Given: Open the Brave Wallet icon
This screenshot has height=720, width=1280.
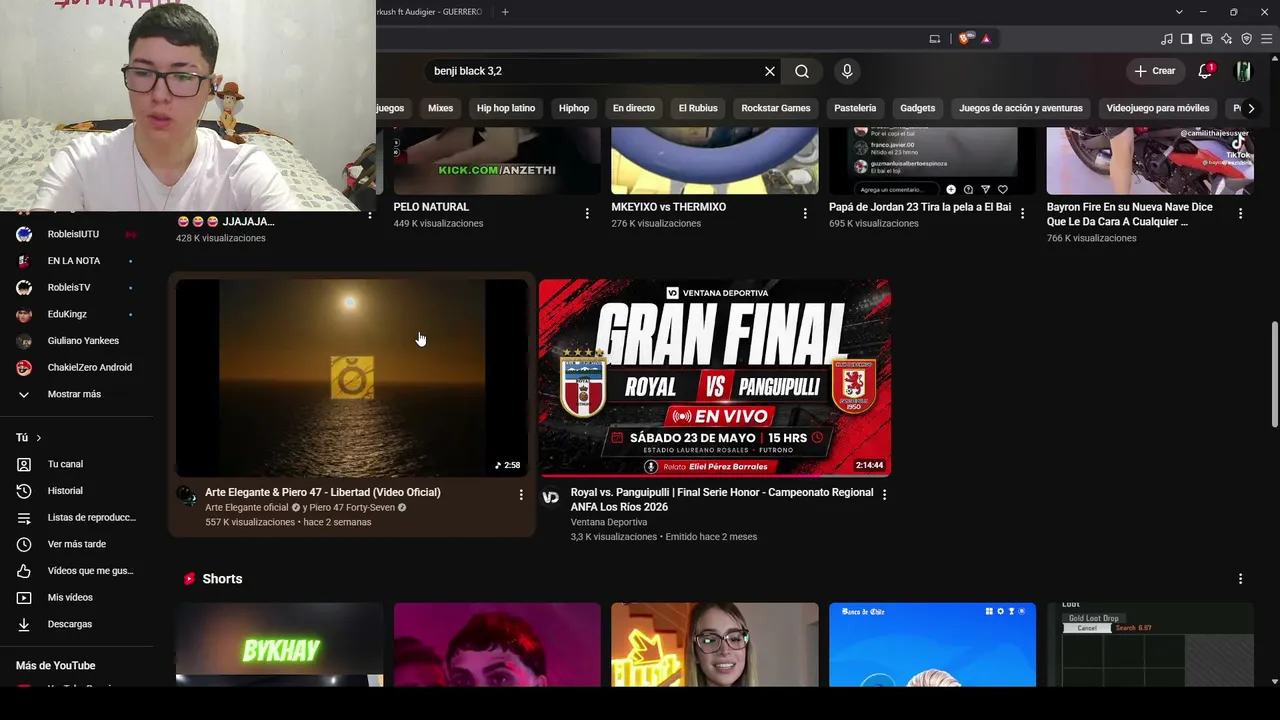Looking at the screenshot, I should 1206,39.
